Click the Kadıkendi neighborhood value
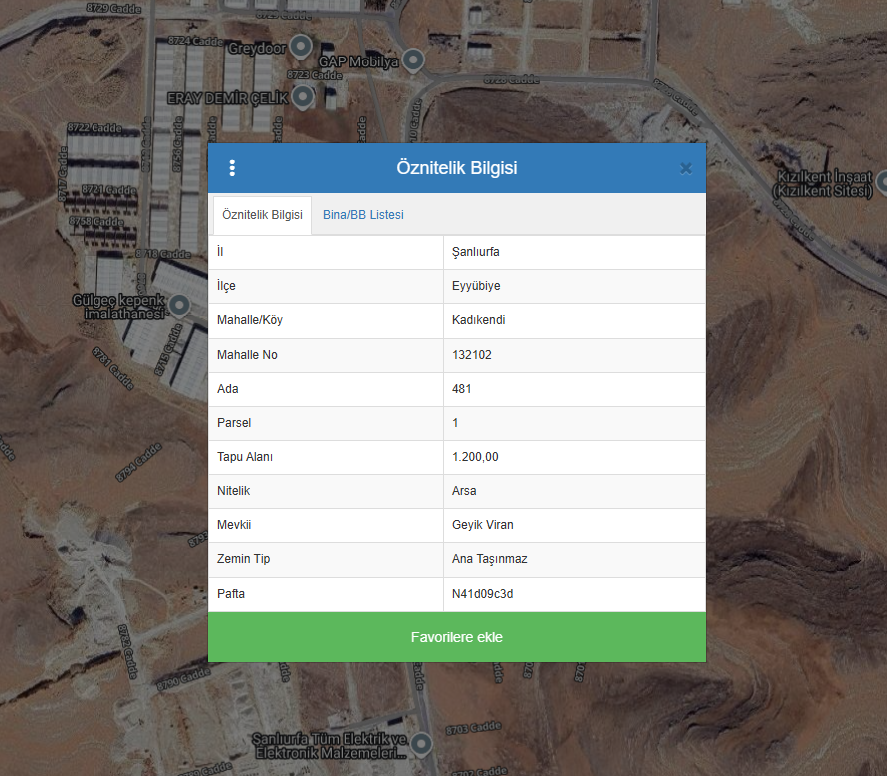This screenshot has height=776, width=887. point(478,320)
